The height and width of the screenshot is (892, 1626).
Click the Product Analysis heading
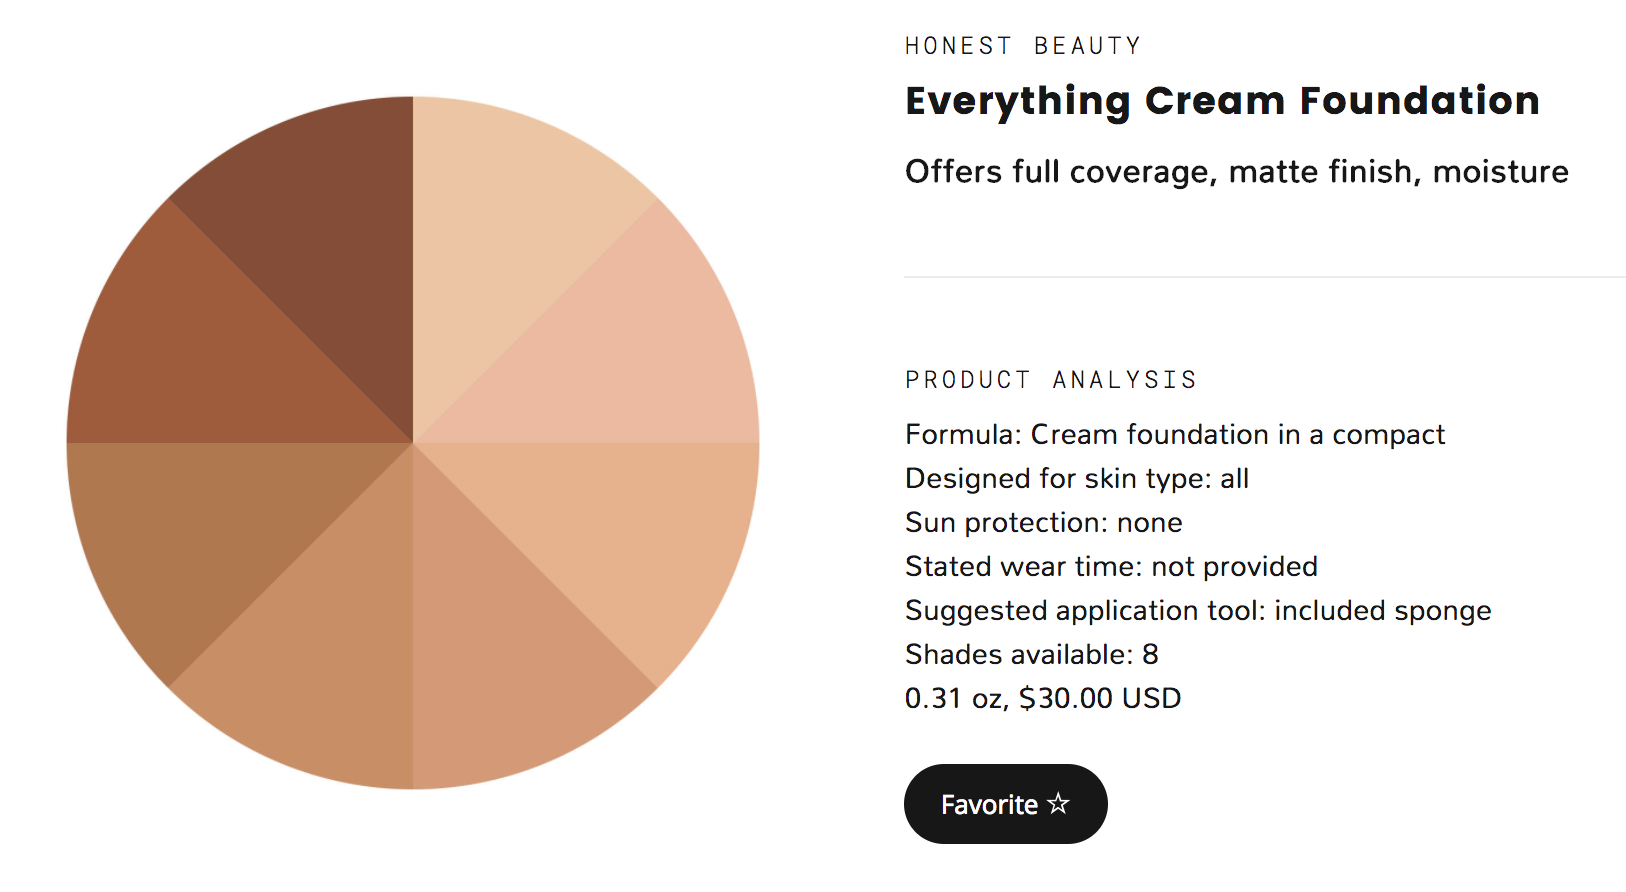coord(1050,380)
